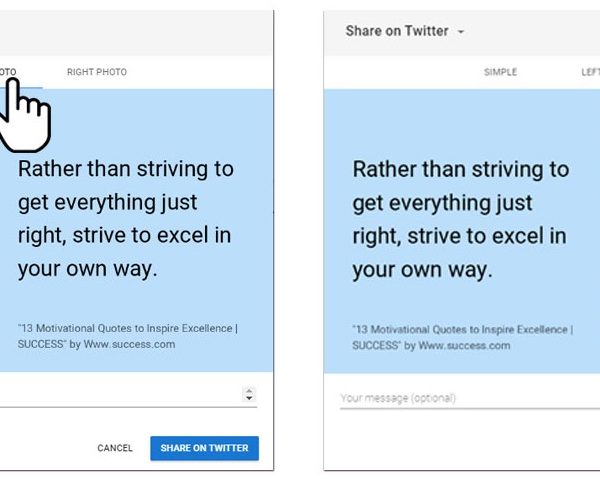Focus the Your message (optional) field
600x479 pixels.
click(470, 398)
